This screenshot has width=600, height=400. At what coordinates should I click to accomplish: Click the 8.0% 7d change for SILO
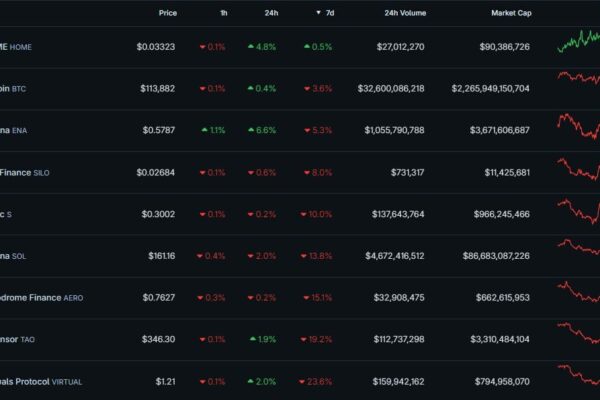click(x=318, y=172)
